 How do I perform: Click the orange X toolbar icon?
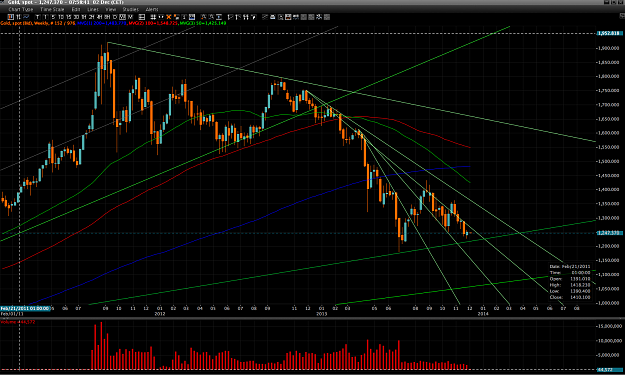169,17
